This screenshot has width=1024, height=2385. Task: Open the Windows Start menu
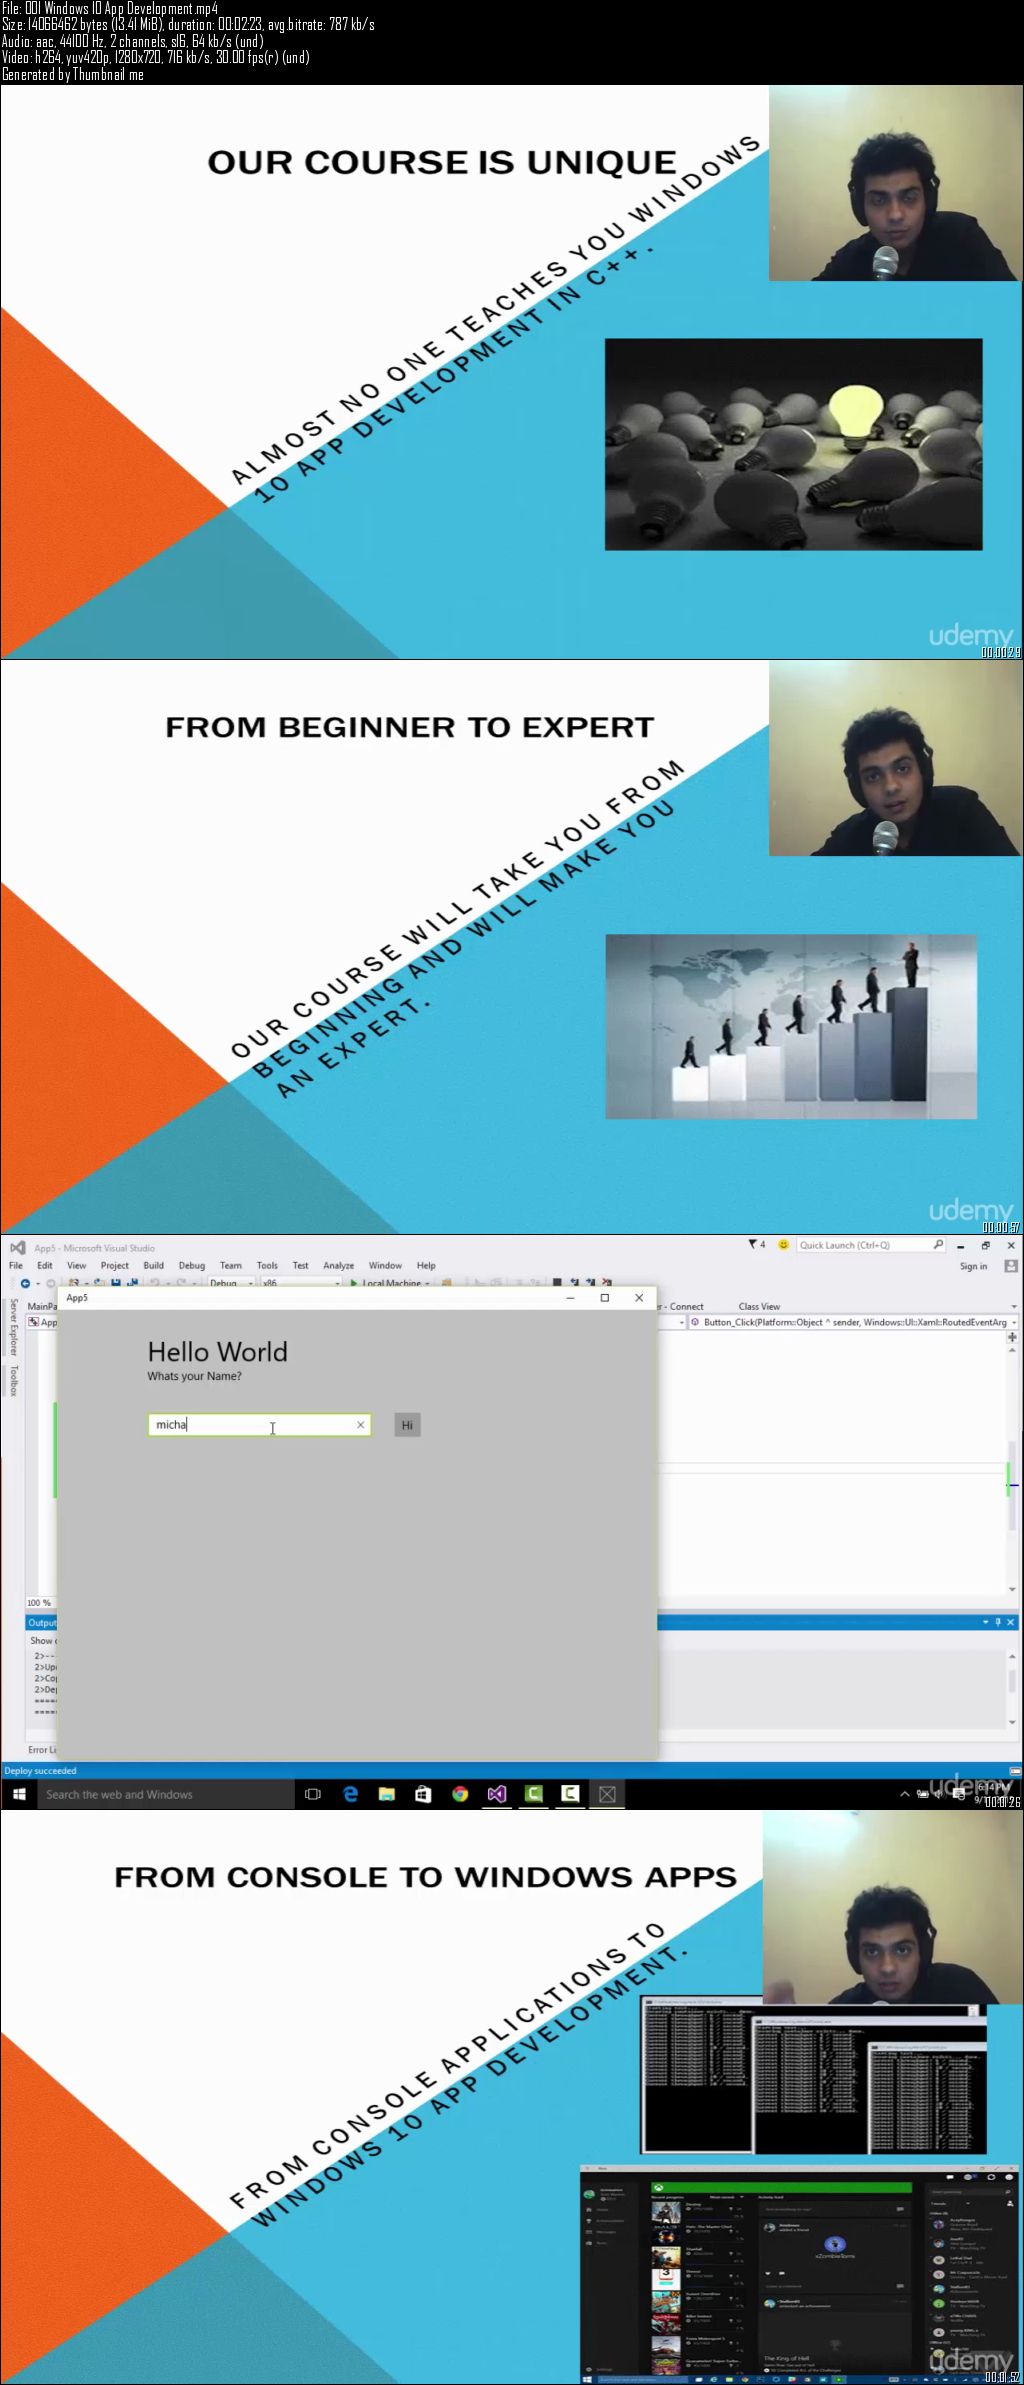point(18,1794)
